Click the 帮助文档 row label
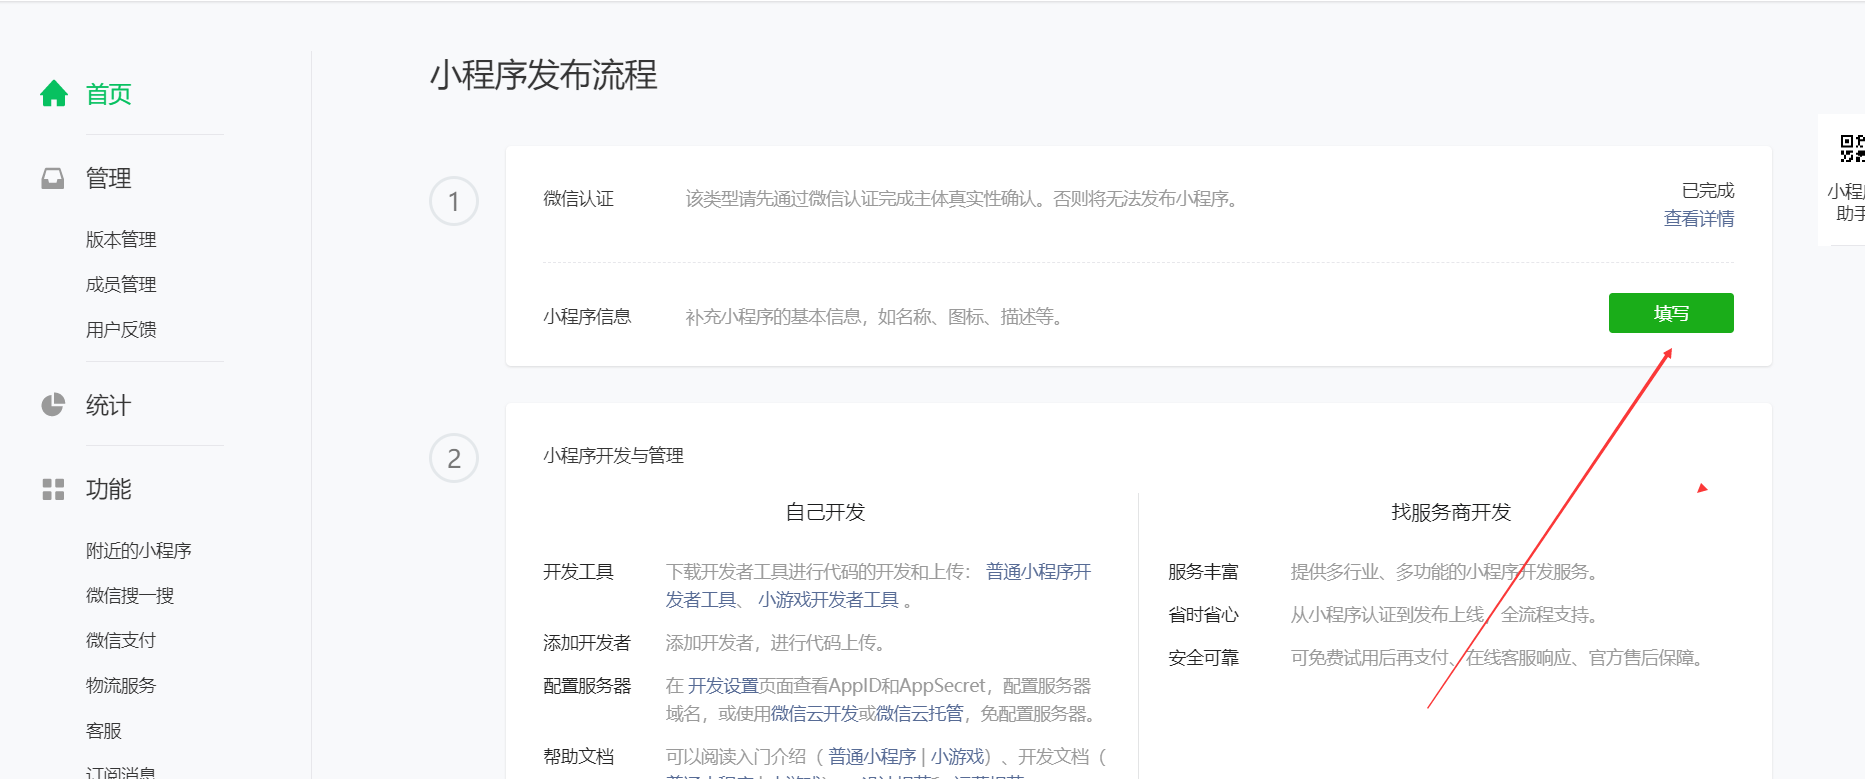The width and height of the screenshot is (1865, 779). click(578, 756)
